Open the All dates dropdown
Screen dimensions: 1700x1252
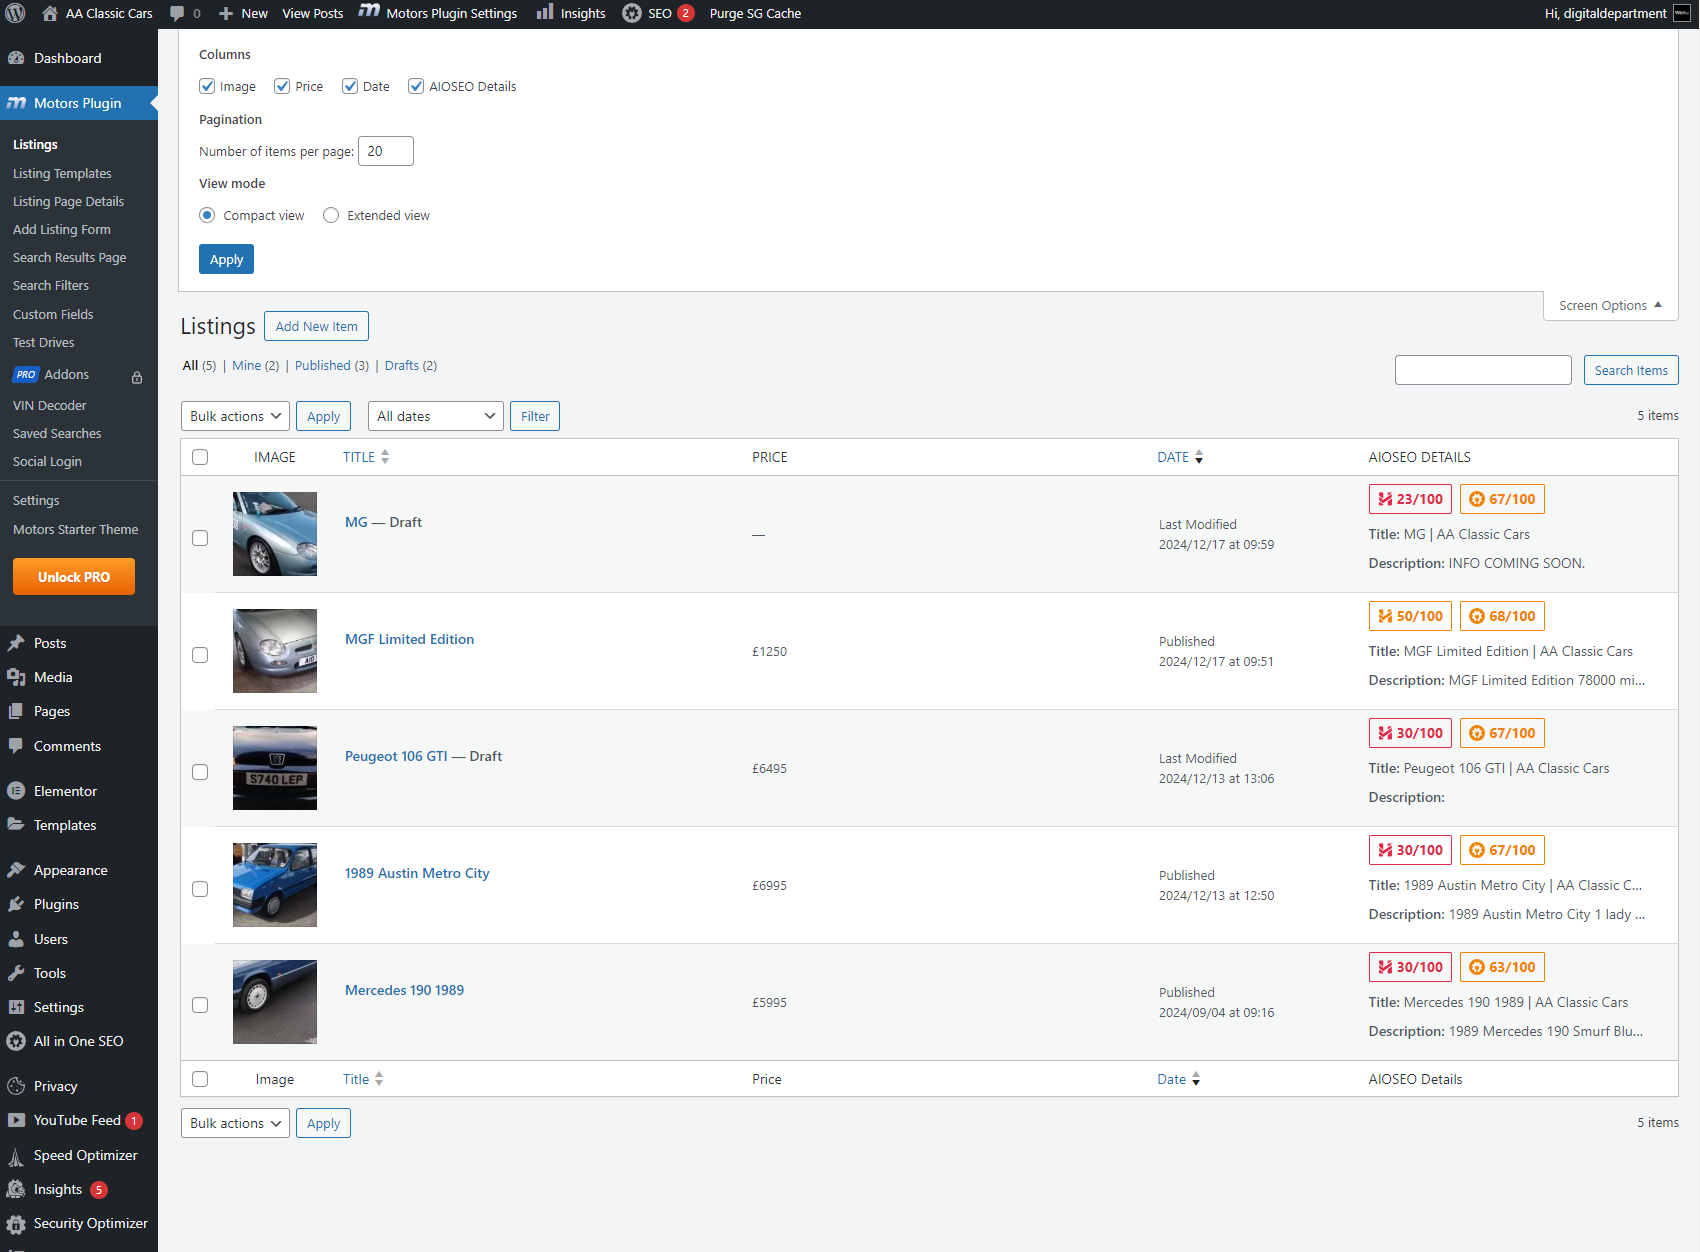click(x=436, y=416)
